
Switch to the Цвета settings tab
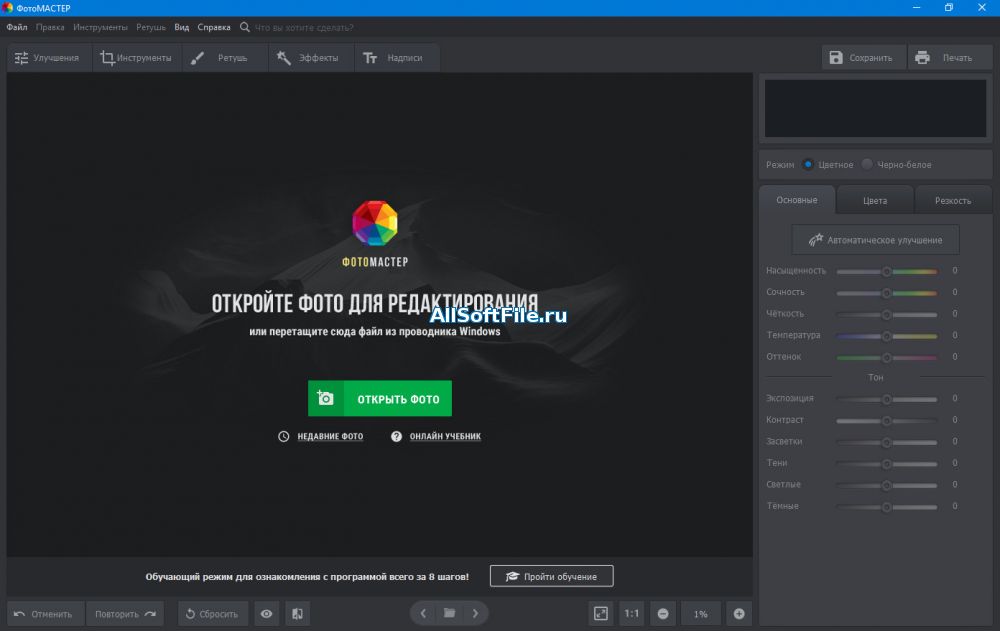tap(875, 201)
